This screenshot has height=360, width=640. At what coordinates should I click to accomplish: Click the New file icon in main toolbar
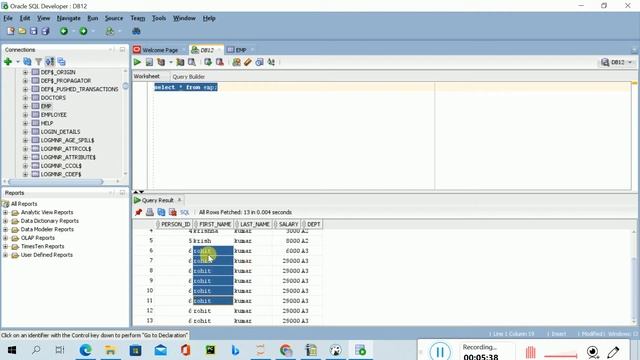[x=11, y=31]
